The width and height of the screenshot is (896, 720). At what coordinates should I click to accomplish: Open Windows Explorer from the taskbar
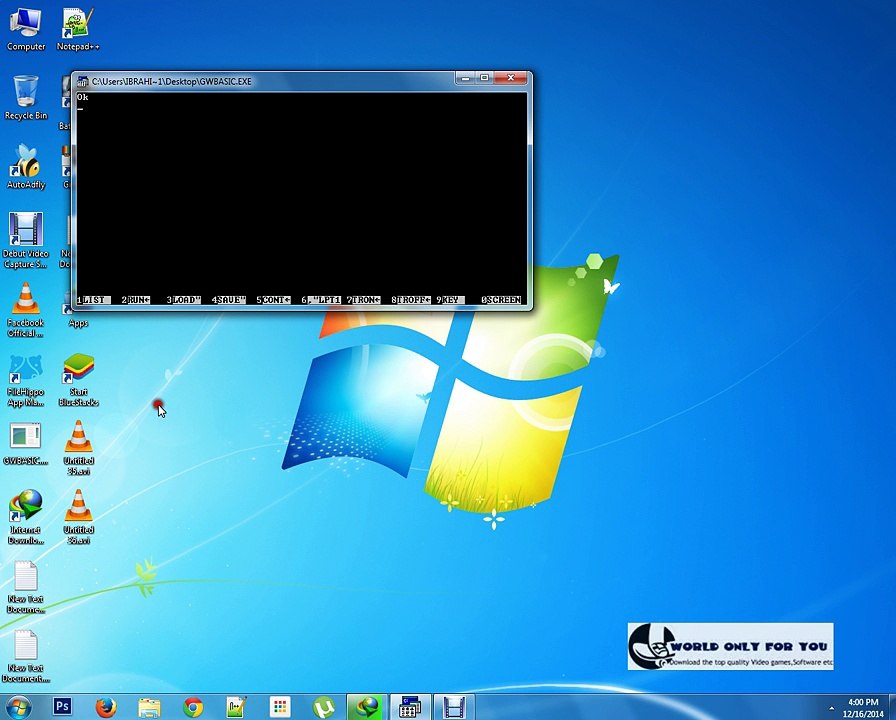(150, 707)
